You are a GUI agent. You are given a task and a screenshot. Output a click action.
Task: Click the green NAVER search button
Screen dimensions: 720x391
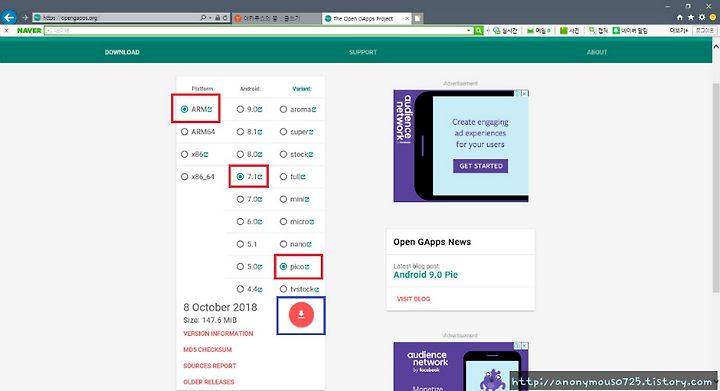coord(478,31)
